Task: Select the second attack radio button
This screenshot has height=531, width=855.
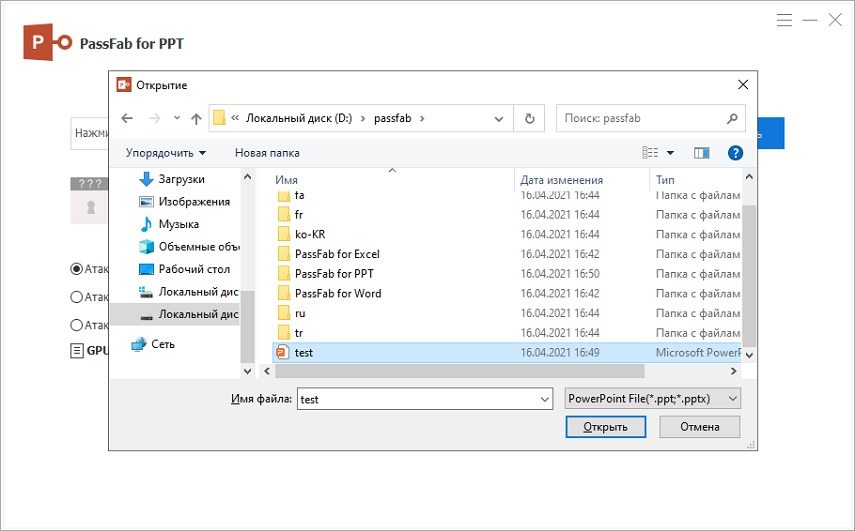Action: (x=77, y=297)
